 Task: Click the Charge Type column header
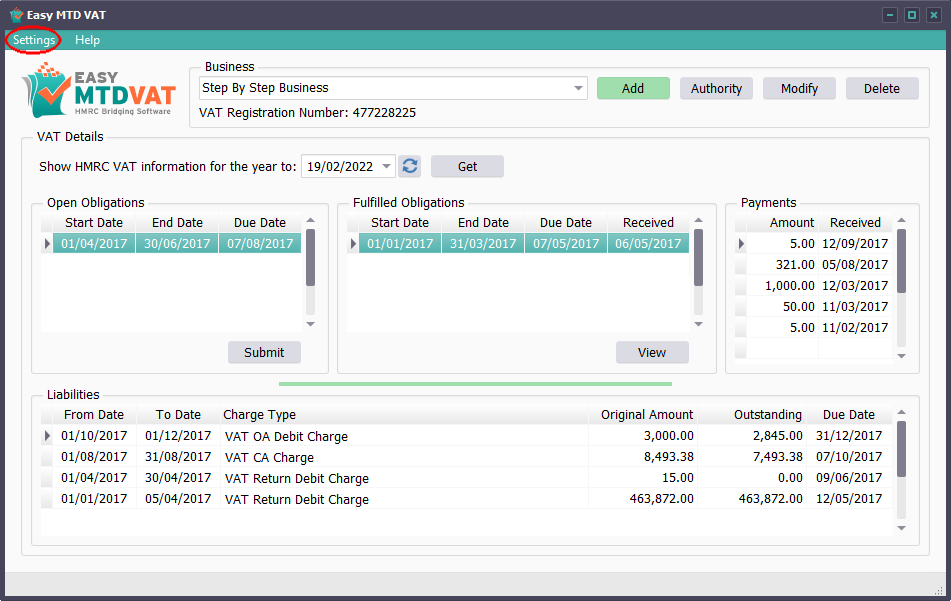click(x=404, y=415)
